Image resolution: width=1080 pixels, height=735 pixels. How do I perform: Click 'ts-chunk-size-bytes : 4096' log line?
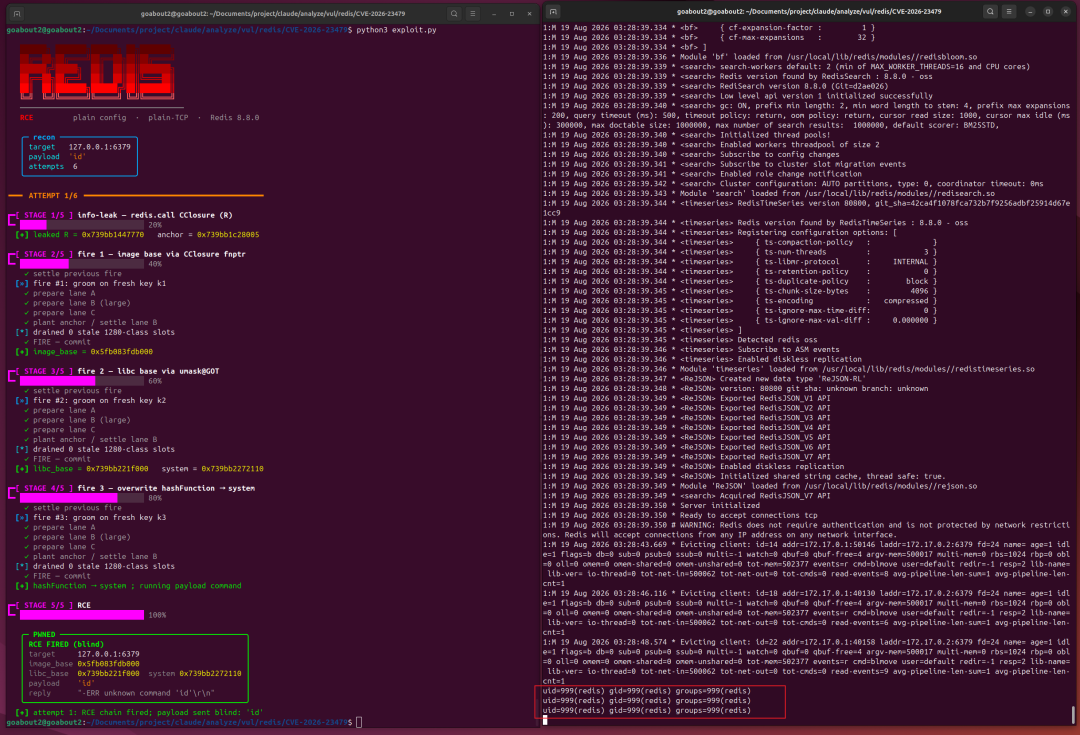pos(740,291)
